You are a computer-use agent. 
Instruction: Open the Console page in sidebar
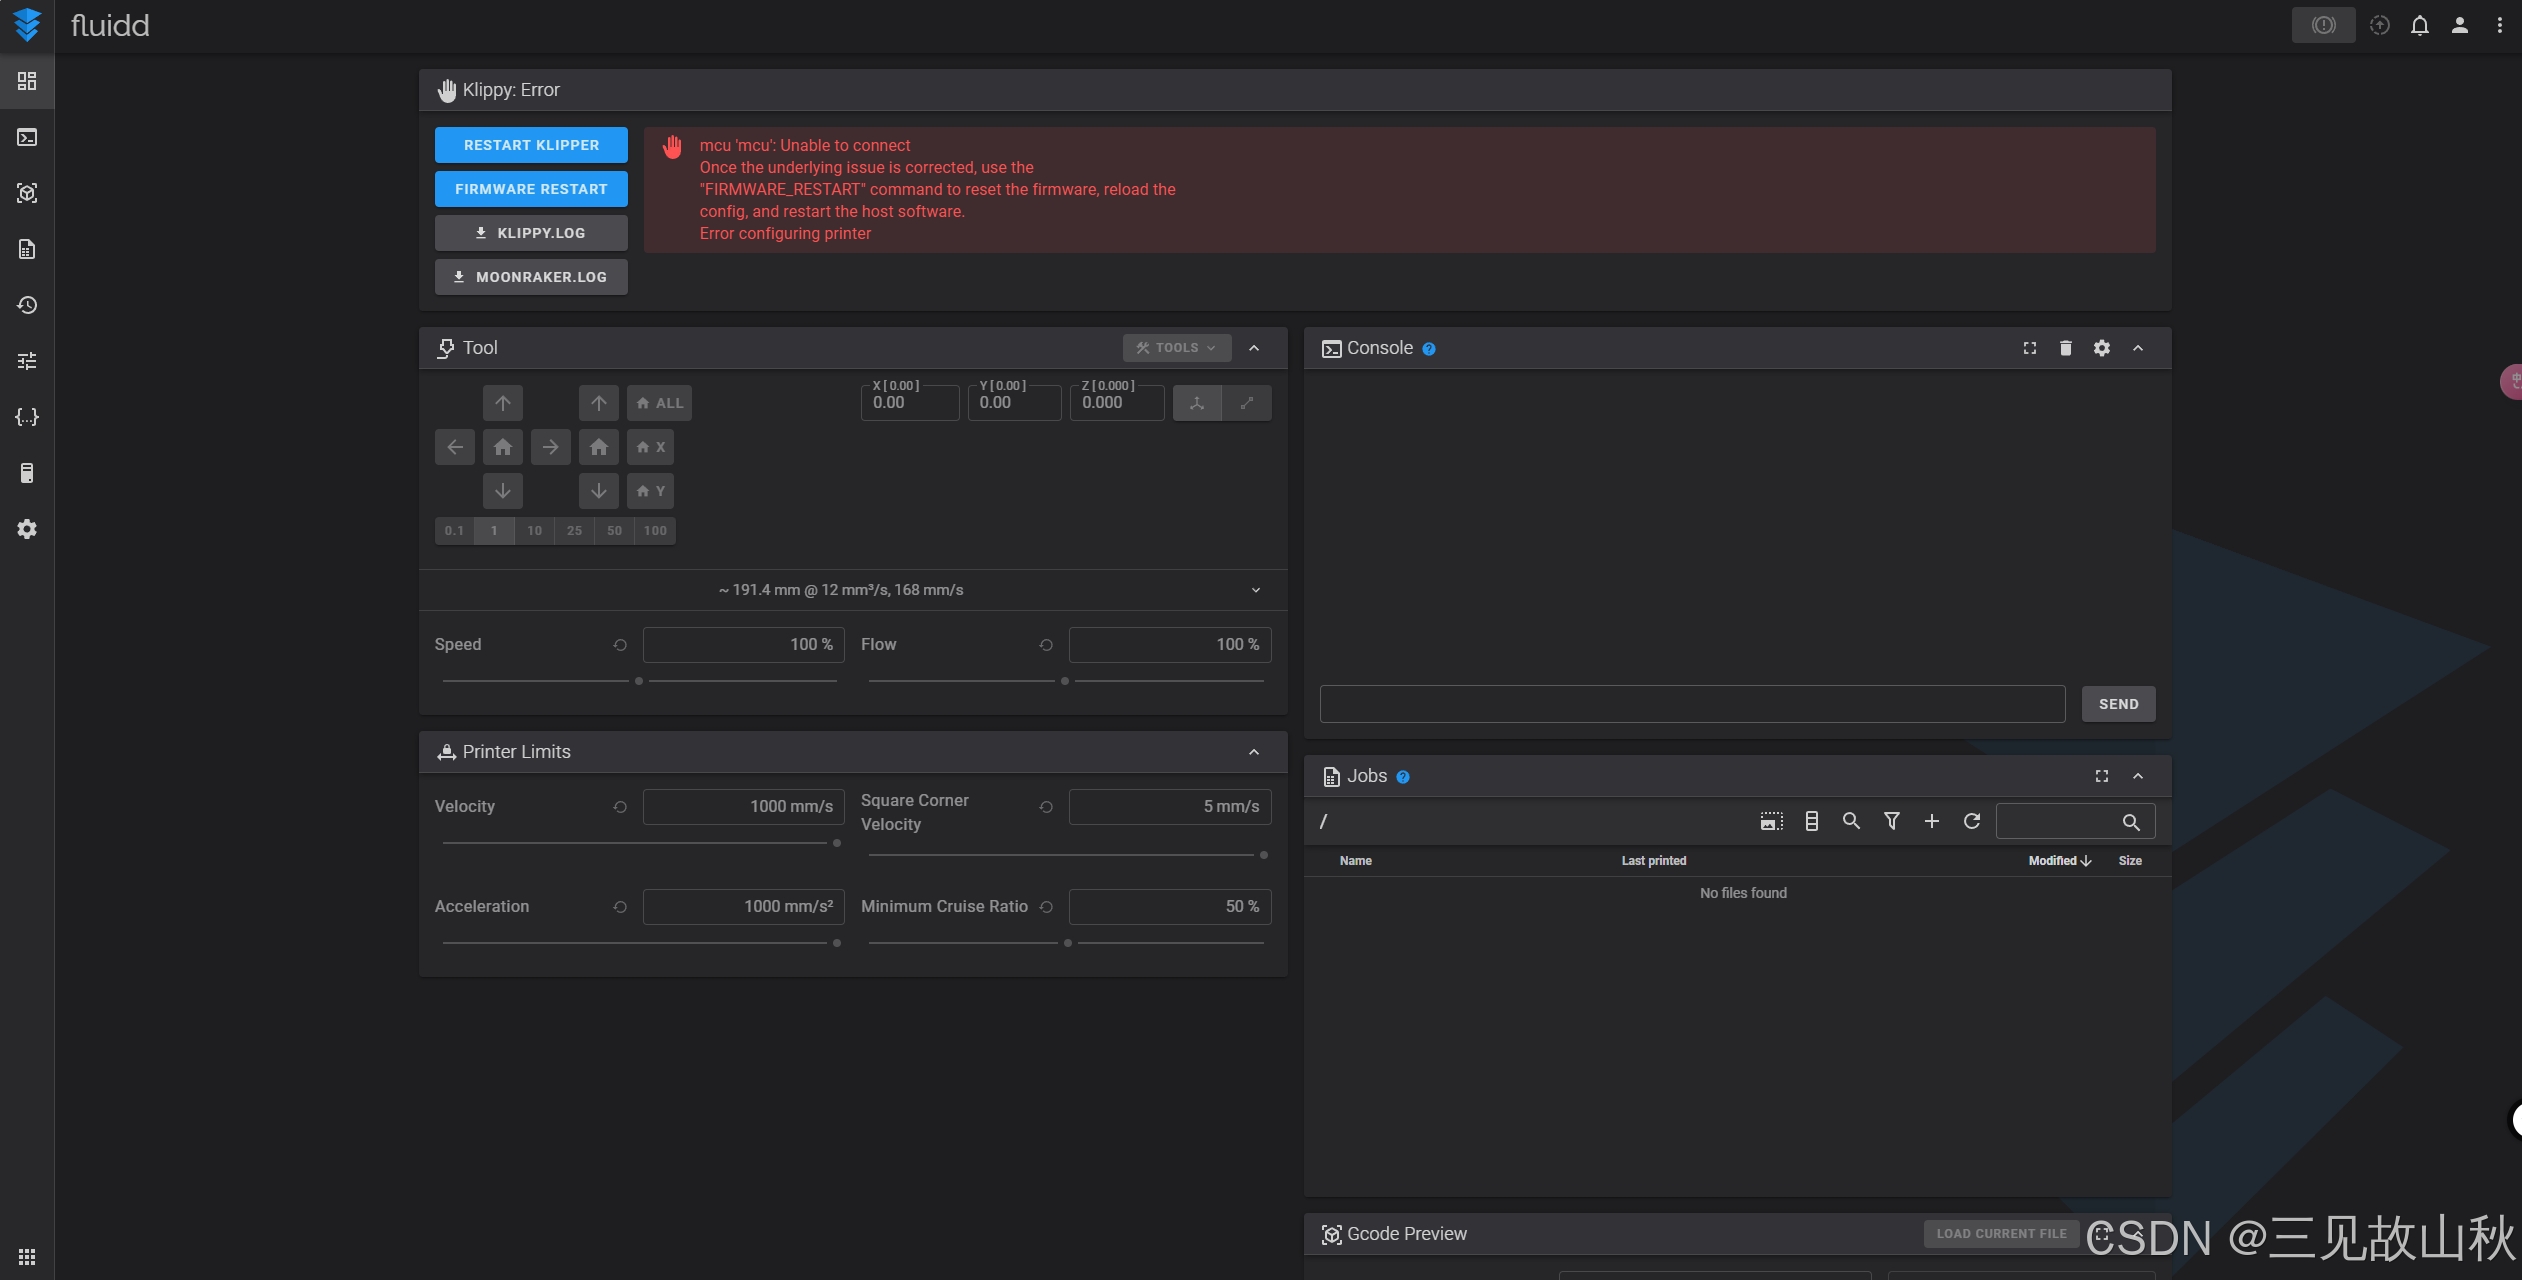tap(27, 137)
